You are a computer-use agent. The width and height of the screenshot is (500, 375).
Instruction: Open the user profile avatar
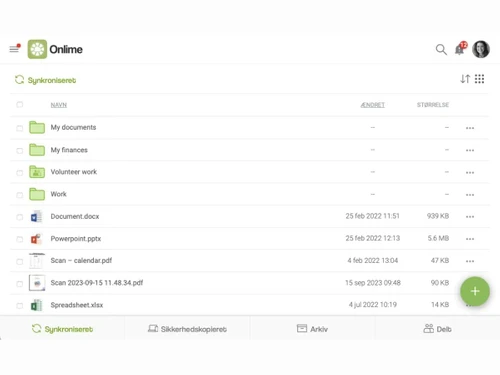click(481, 49)
